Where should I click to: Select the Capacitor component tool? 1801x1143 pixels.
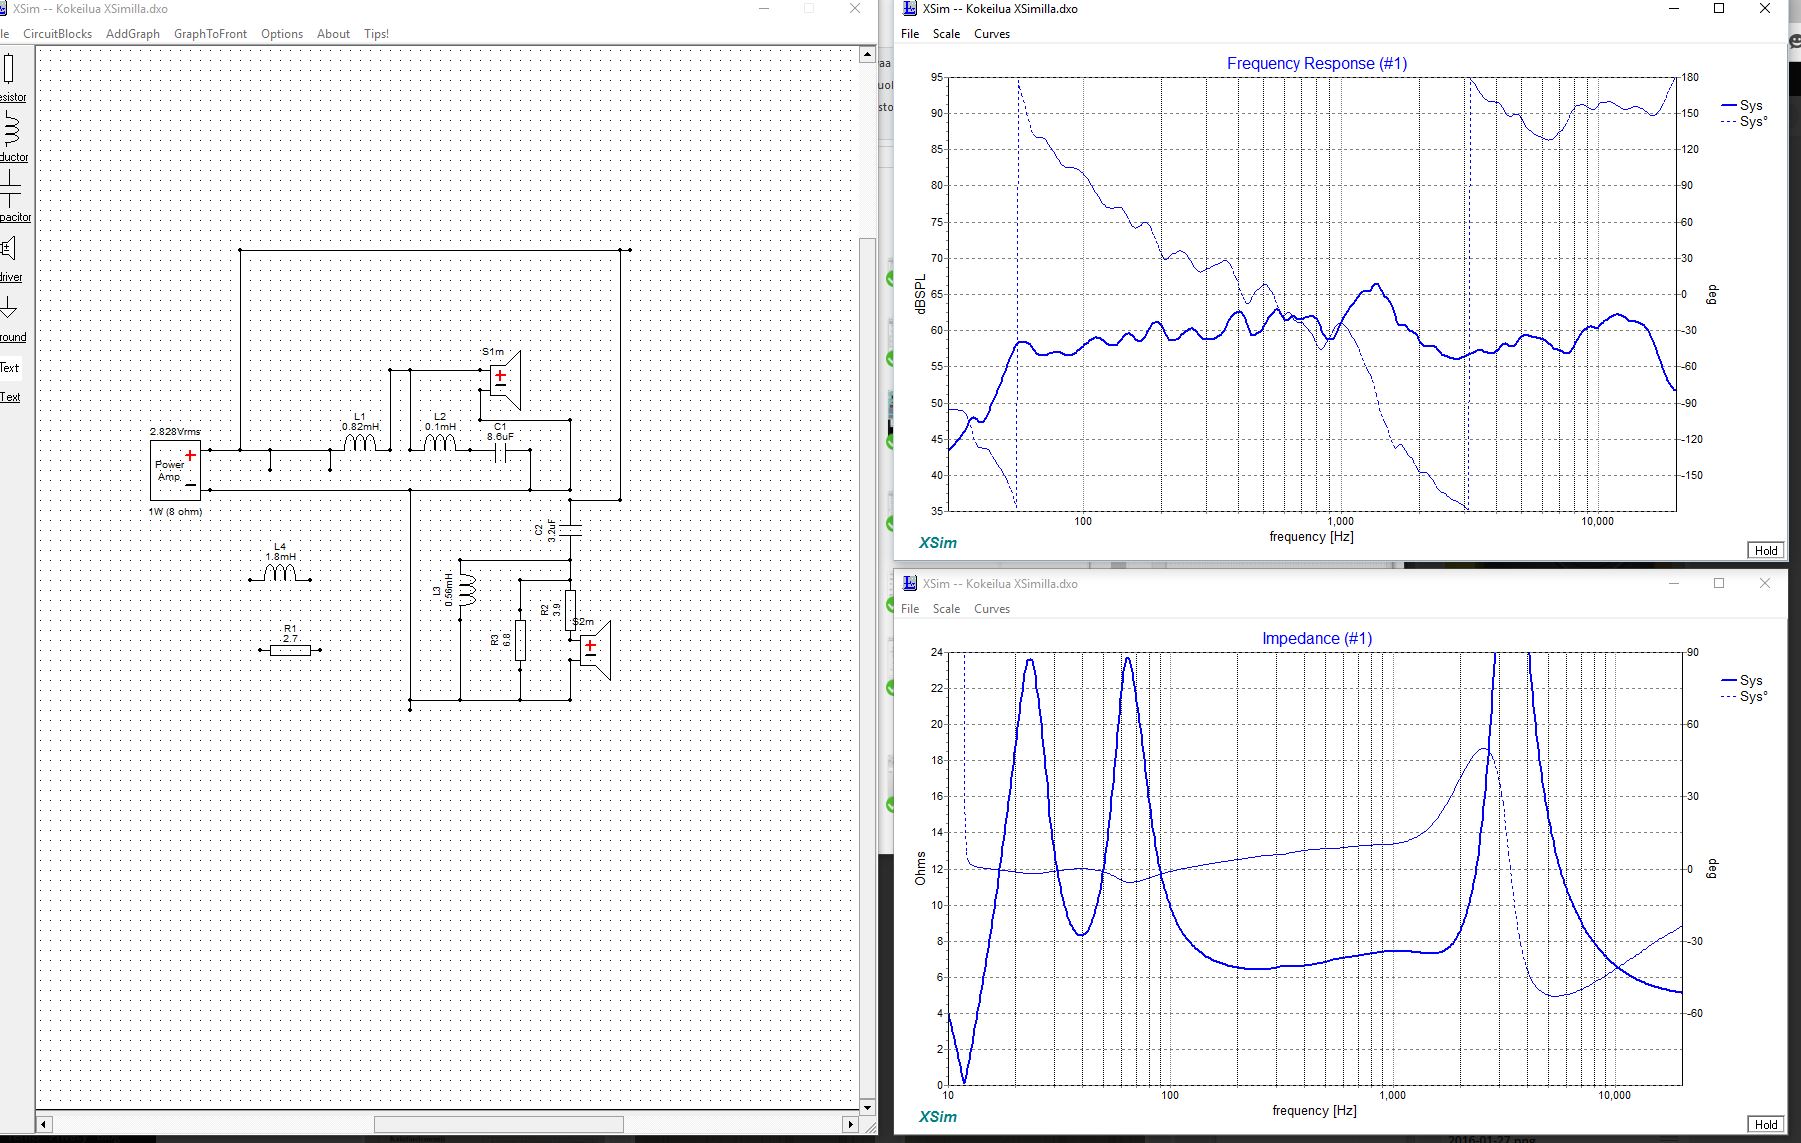[10, 196]
